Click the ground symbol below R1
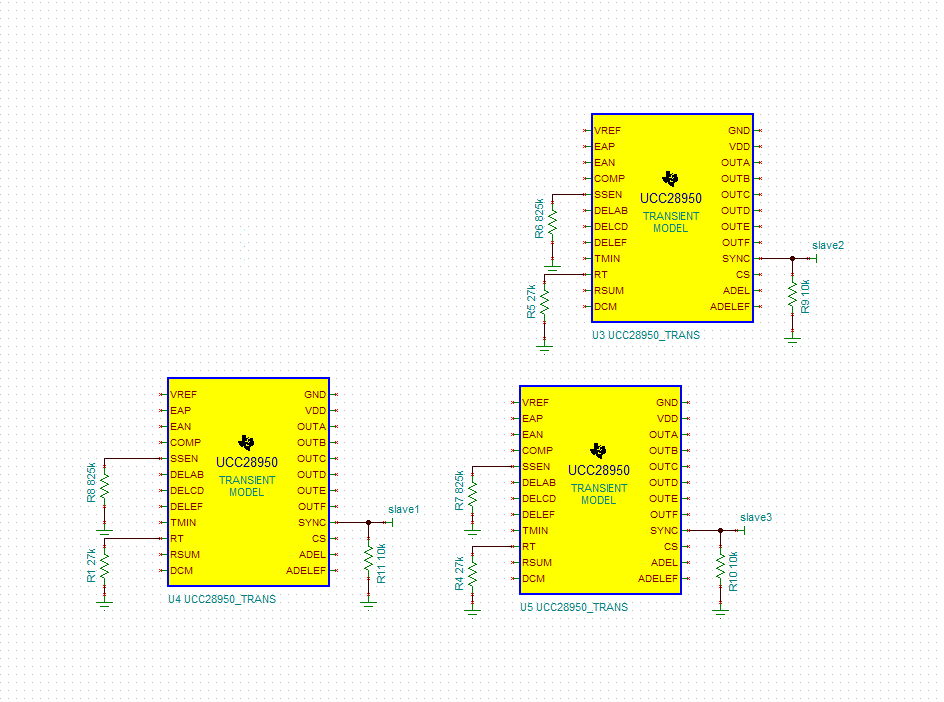944x702 pixels. pyautogui.click(x=105, y=604)
